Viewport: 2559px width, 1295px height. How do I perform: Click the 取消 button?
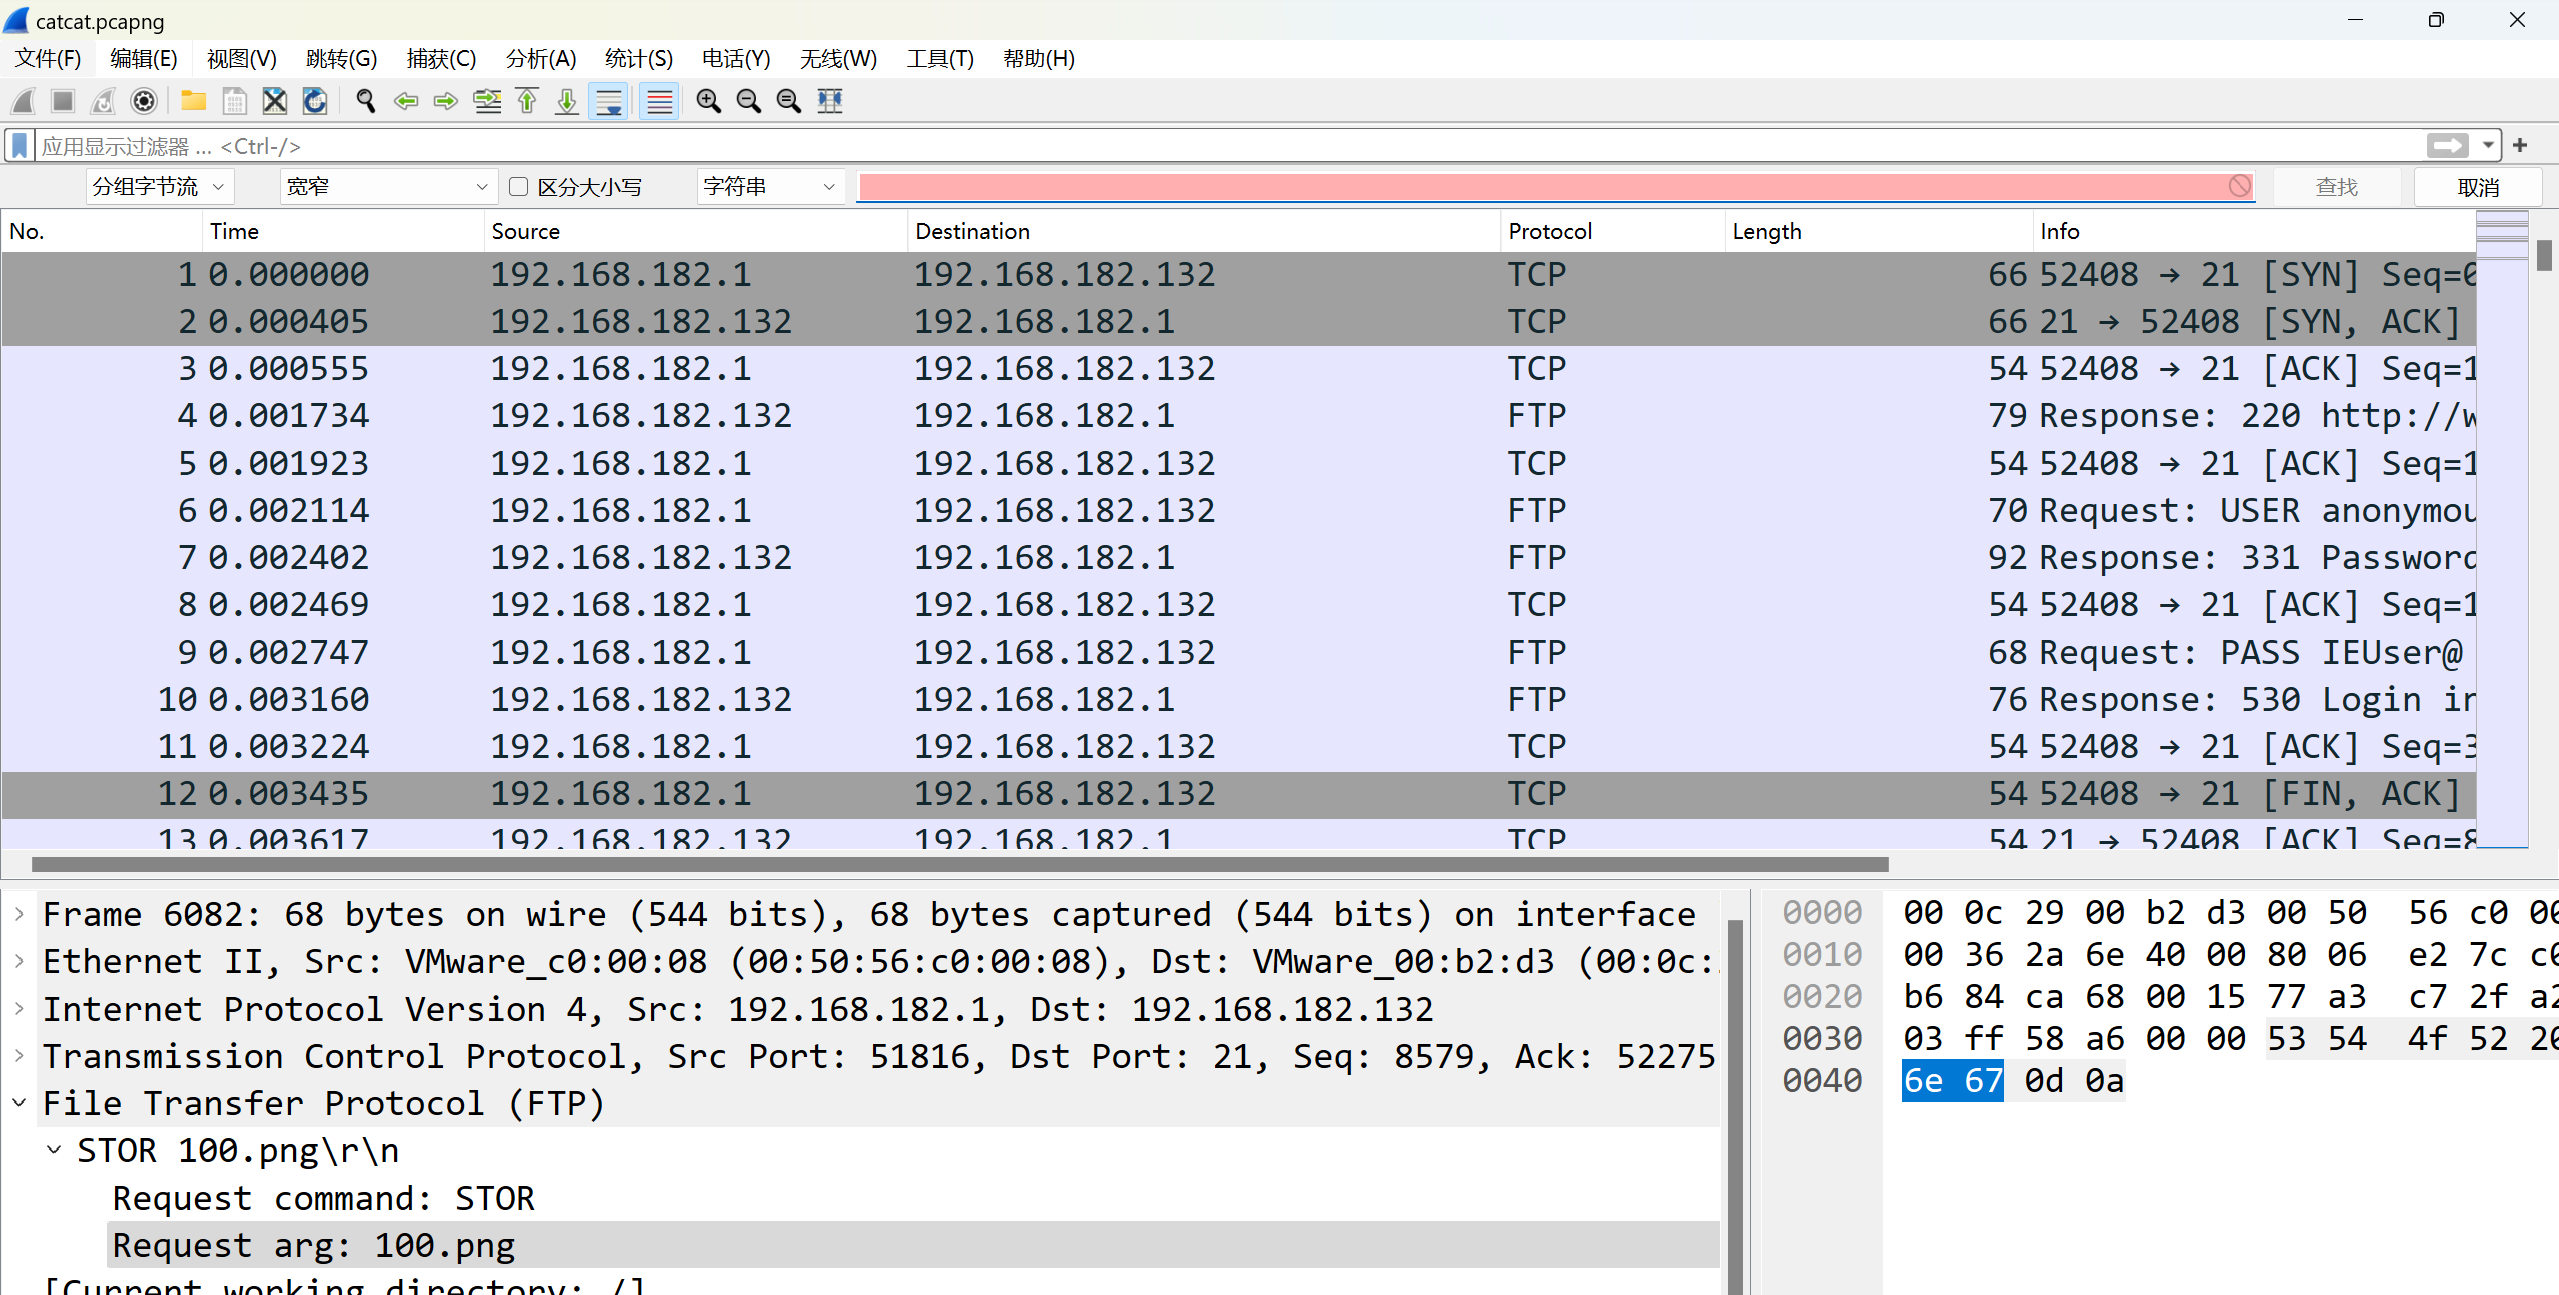tap(2477, 187)
